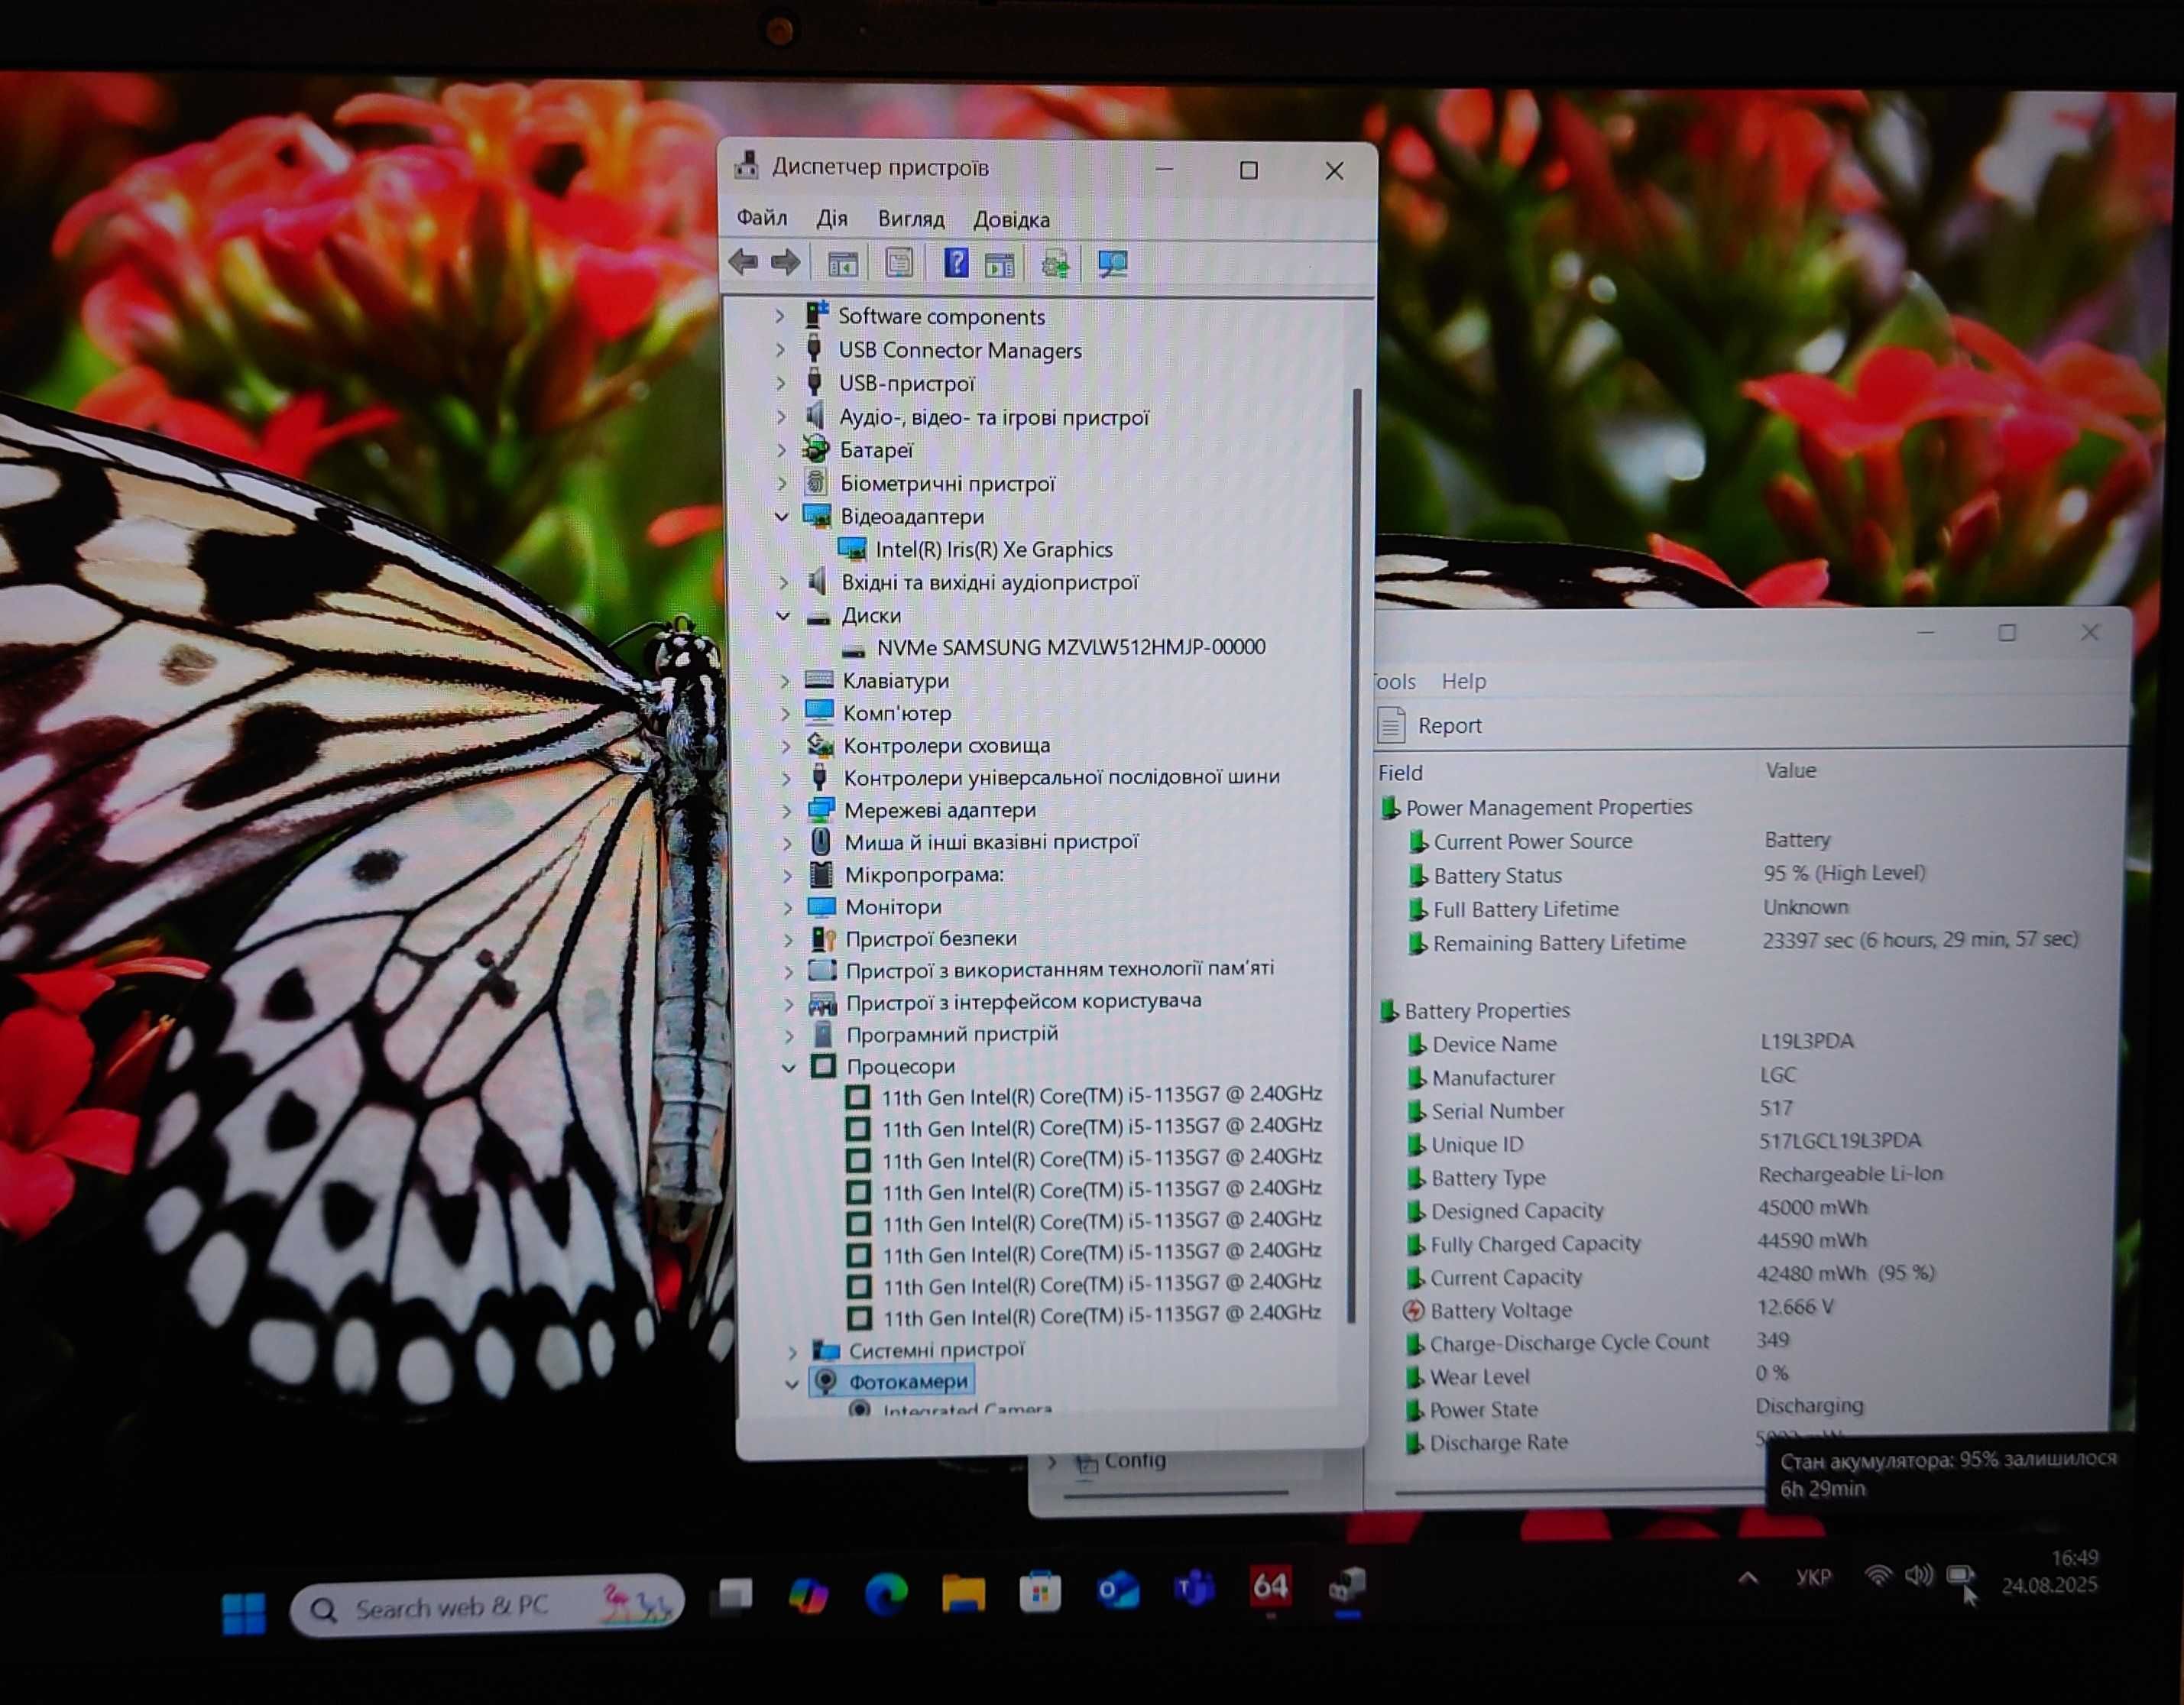This screenshot has width=2184, height=1705.
Task: Select Пристрої безпеки tree item
Action: 931,938
